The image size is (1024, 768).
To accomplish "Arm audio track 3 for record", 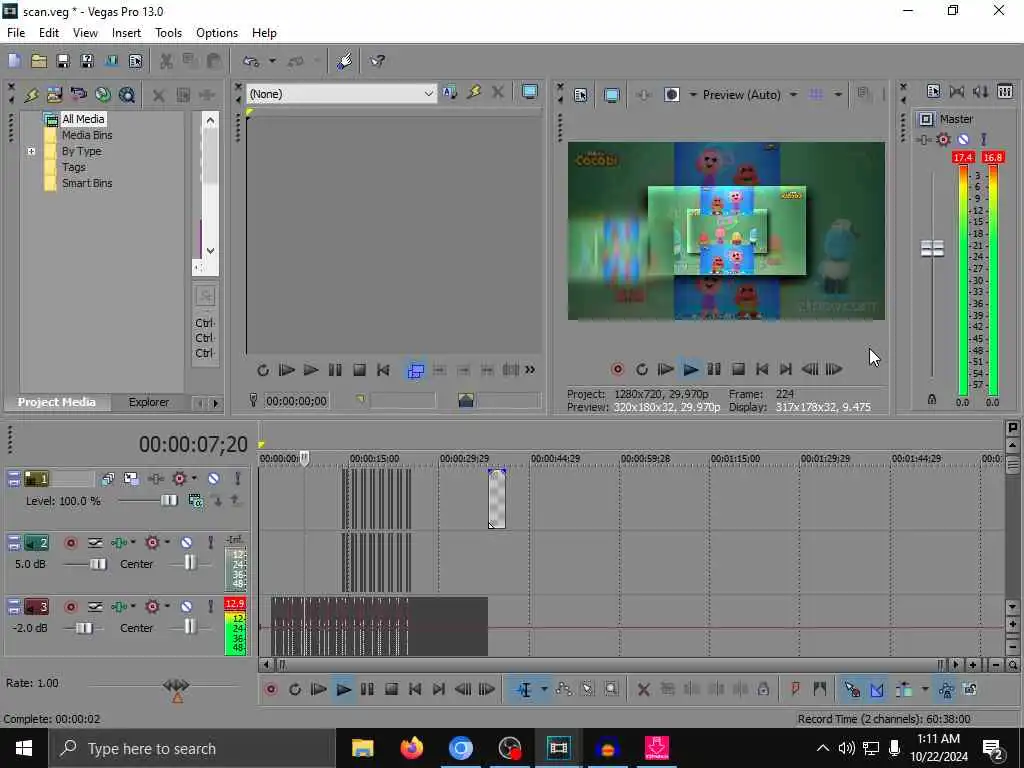I will pos(71,607).
